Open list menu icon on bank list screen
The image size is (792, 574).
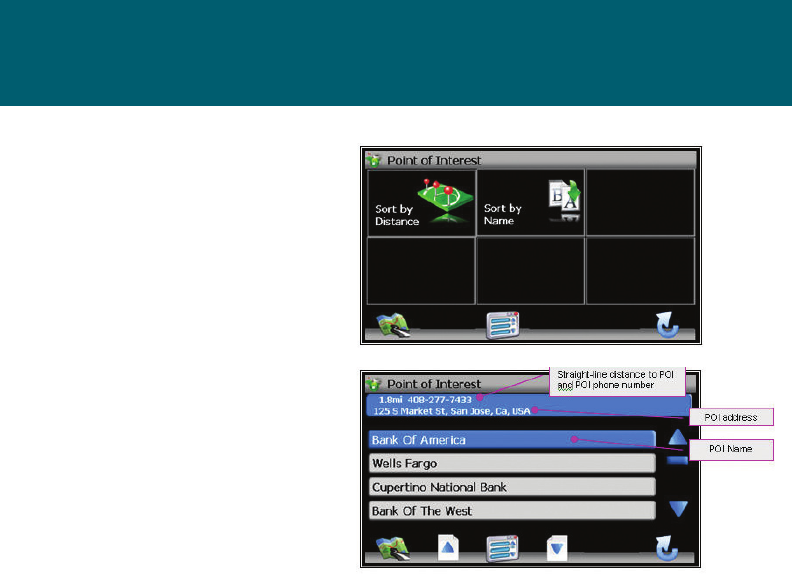coord(503,548)
